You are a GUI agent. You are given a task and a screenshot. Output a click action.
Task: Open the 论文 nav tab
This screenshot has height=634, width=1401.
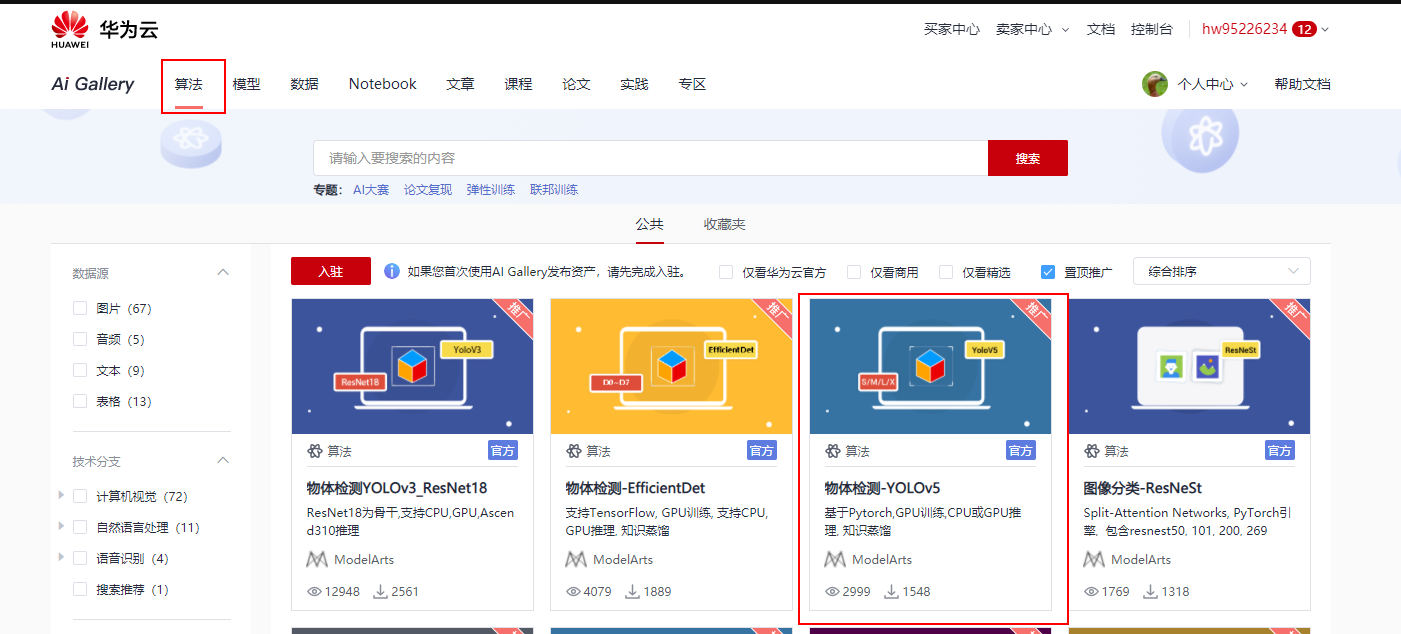(x=576, y=84)
